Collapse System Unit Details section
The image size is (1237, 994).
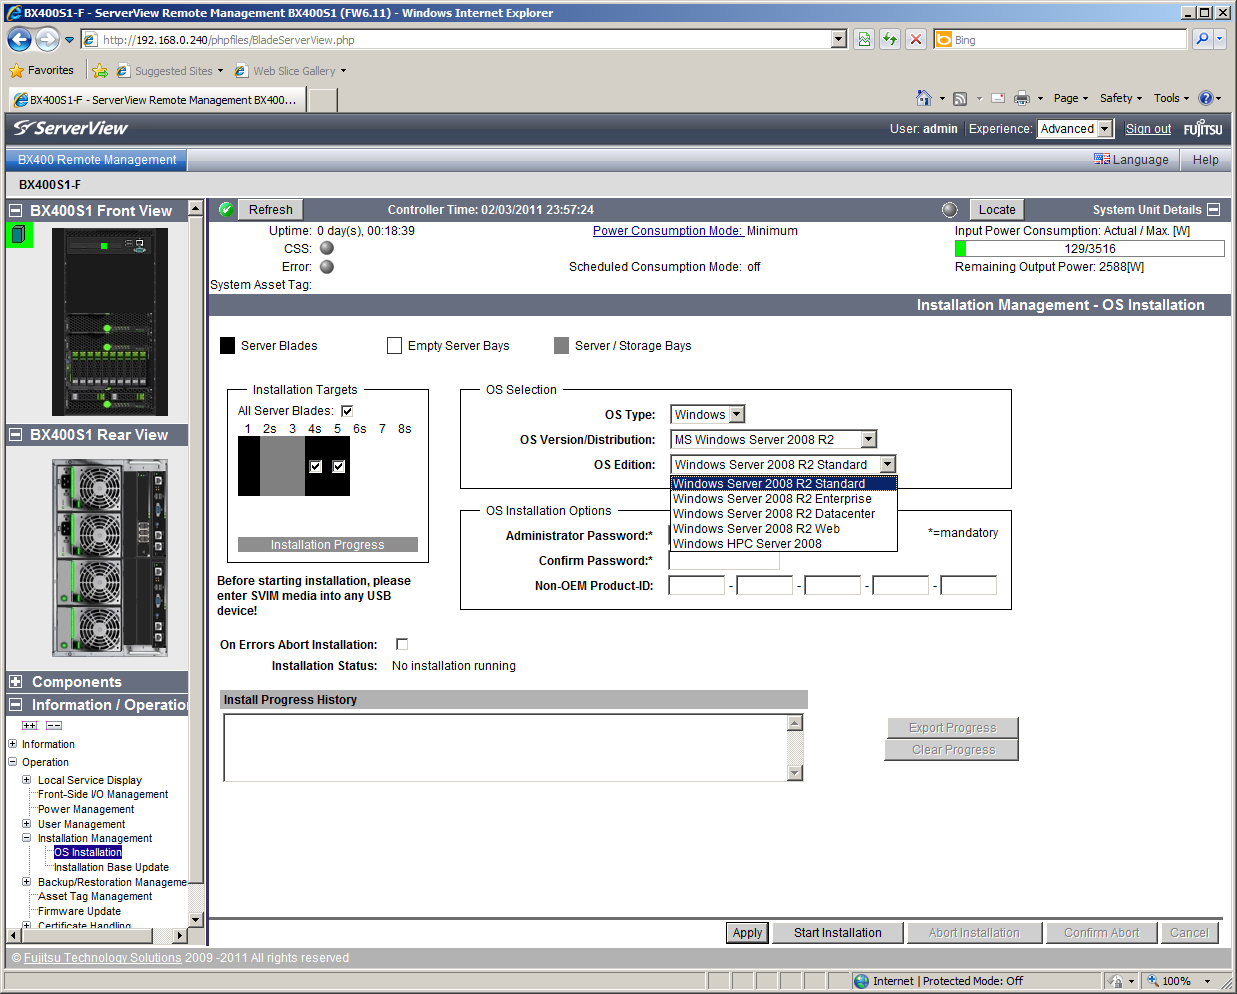tap(1213, 210)
